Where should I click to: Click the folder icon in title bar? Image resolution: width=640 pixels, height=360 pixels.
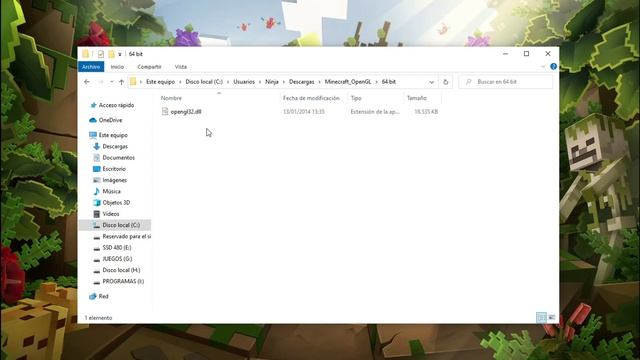pyautogui.click(x=85, y=54)
